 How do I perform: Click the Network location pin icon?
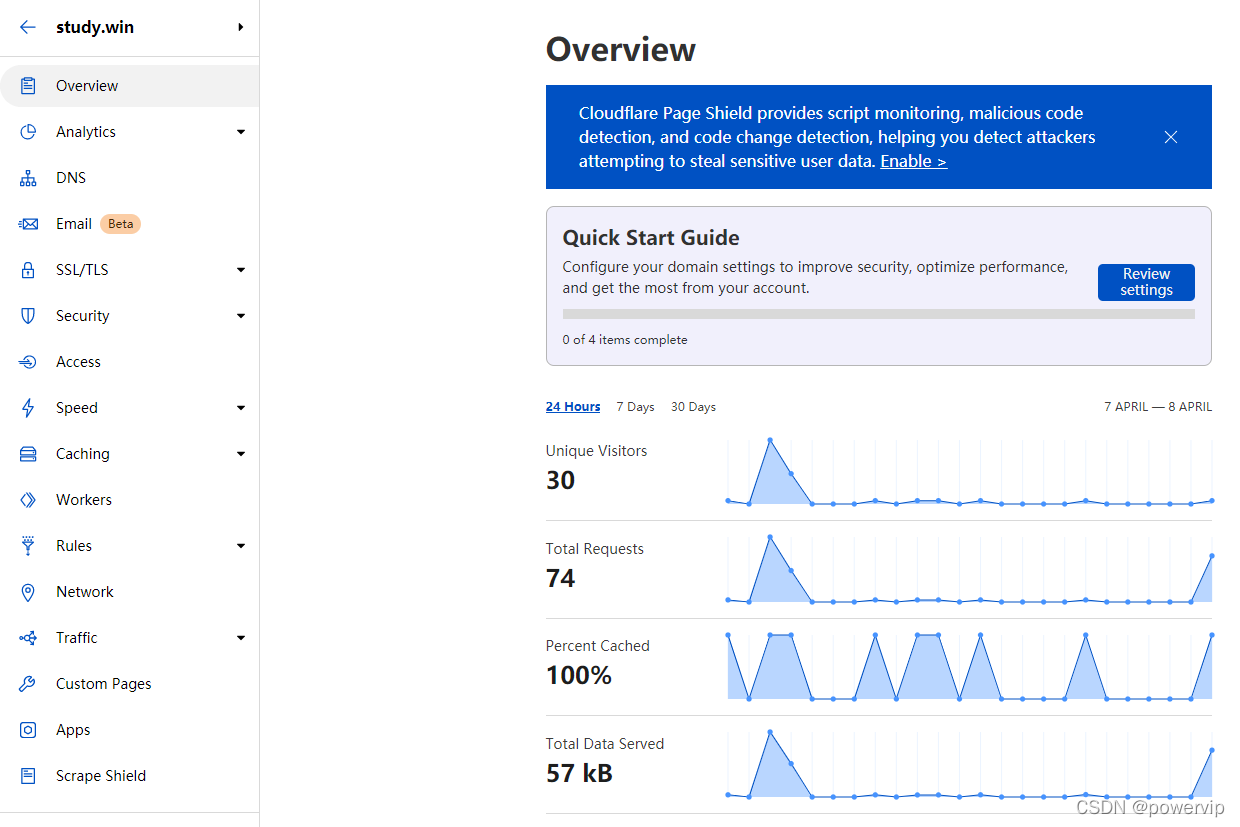click(28, 592)
